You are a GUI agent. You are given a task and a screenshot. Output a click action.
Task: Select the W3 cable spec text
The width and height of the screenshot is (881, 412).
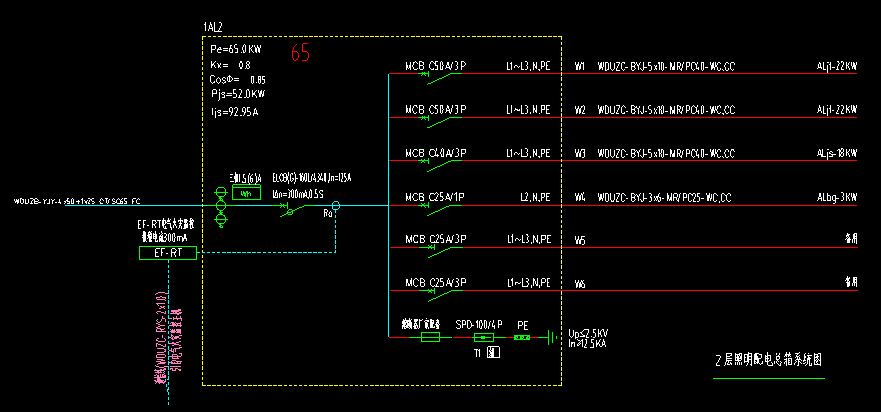(666, 153)
